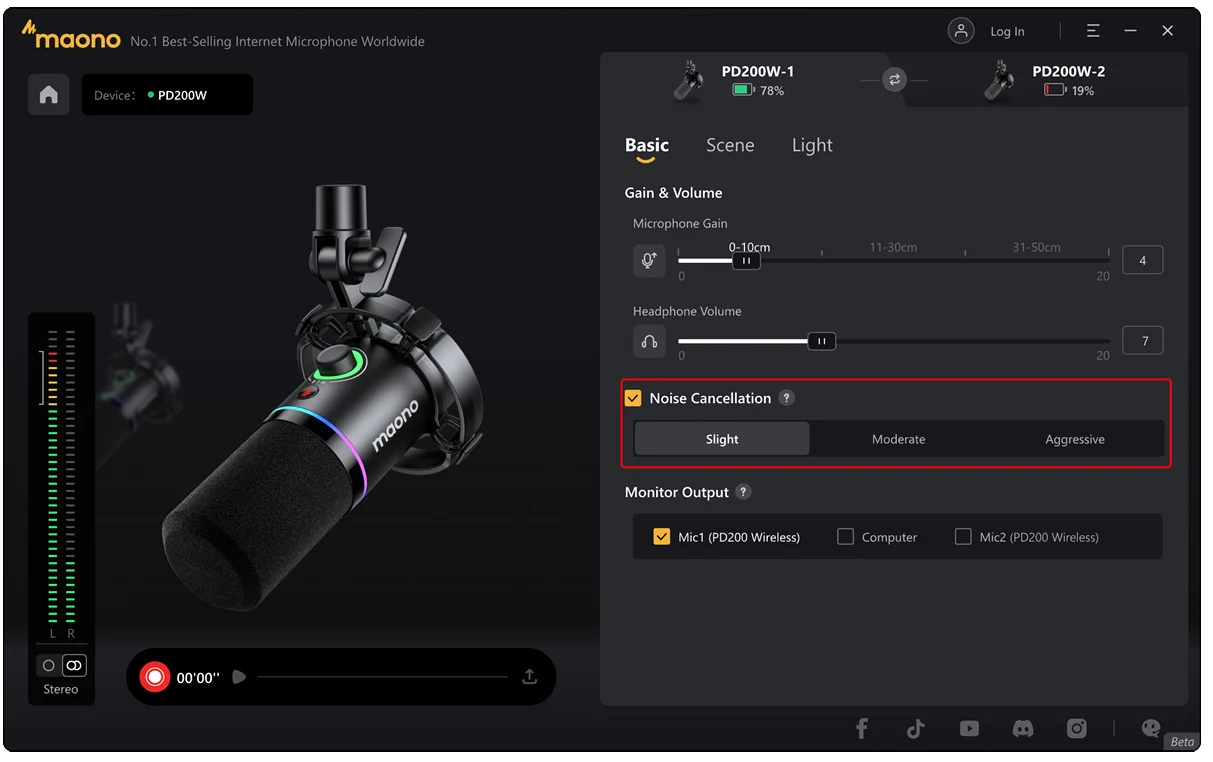Open the TikTok social link icon
This screenshot has height=762, width=1213.
point(915,729)
